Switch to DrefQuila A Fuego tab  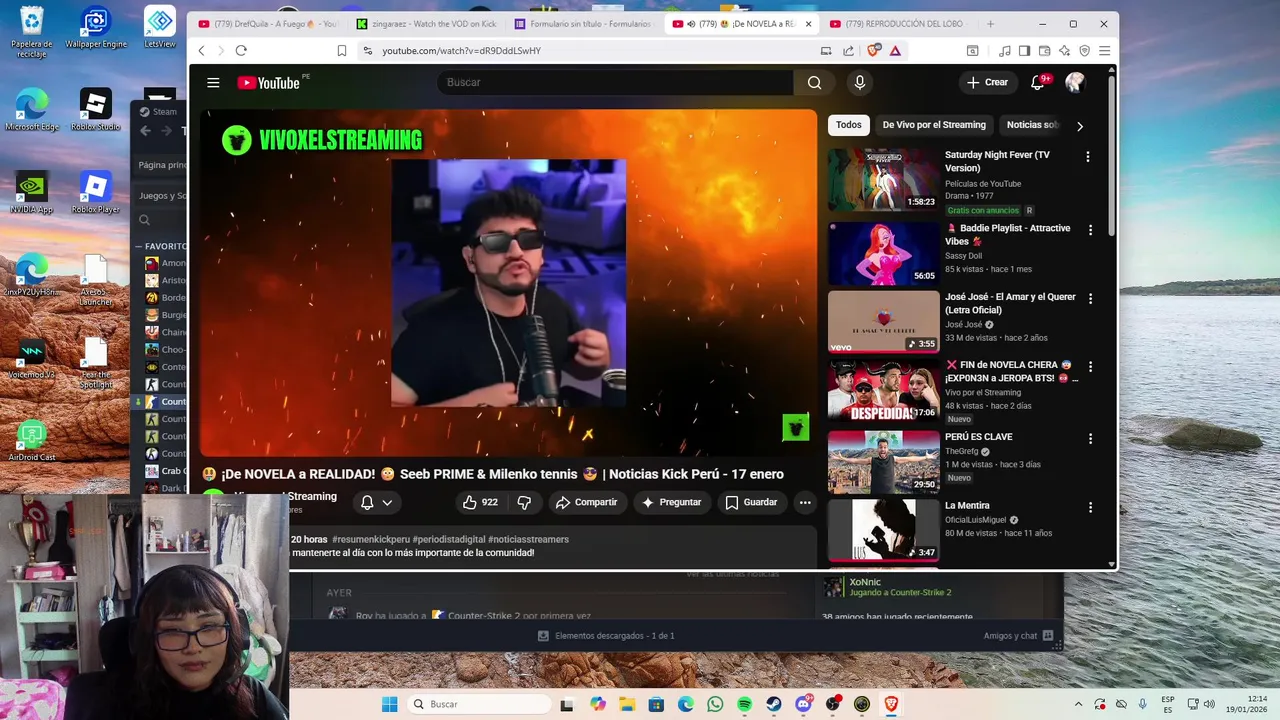(269, 24)
